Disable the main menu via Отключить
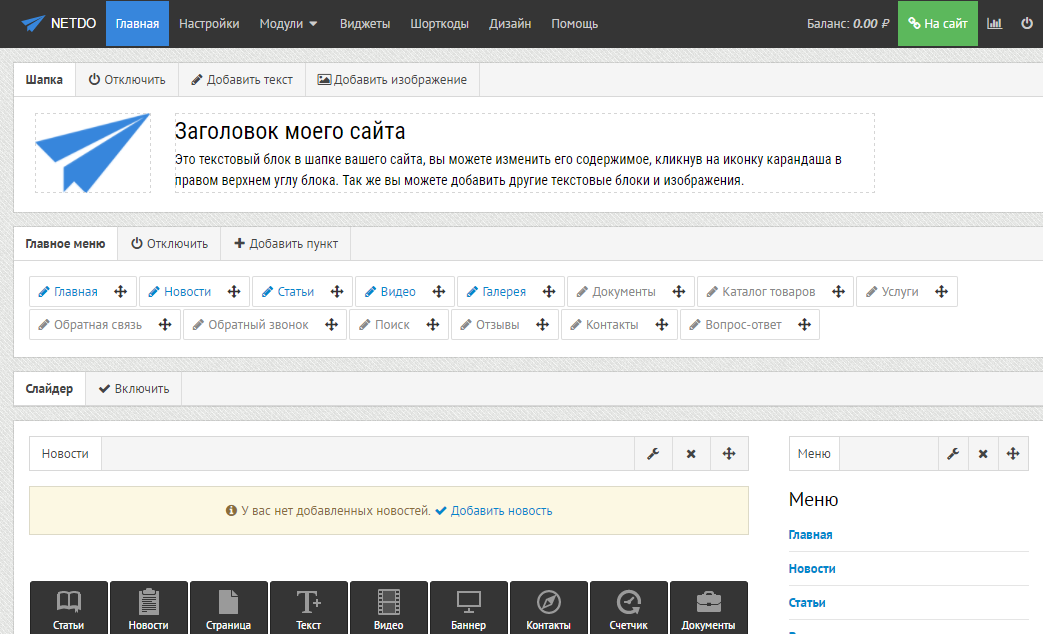Image resolution: width=1043 pixels, height=634 pixels. pyautogui.click(x=168, y=243)
